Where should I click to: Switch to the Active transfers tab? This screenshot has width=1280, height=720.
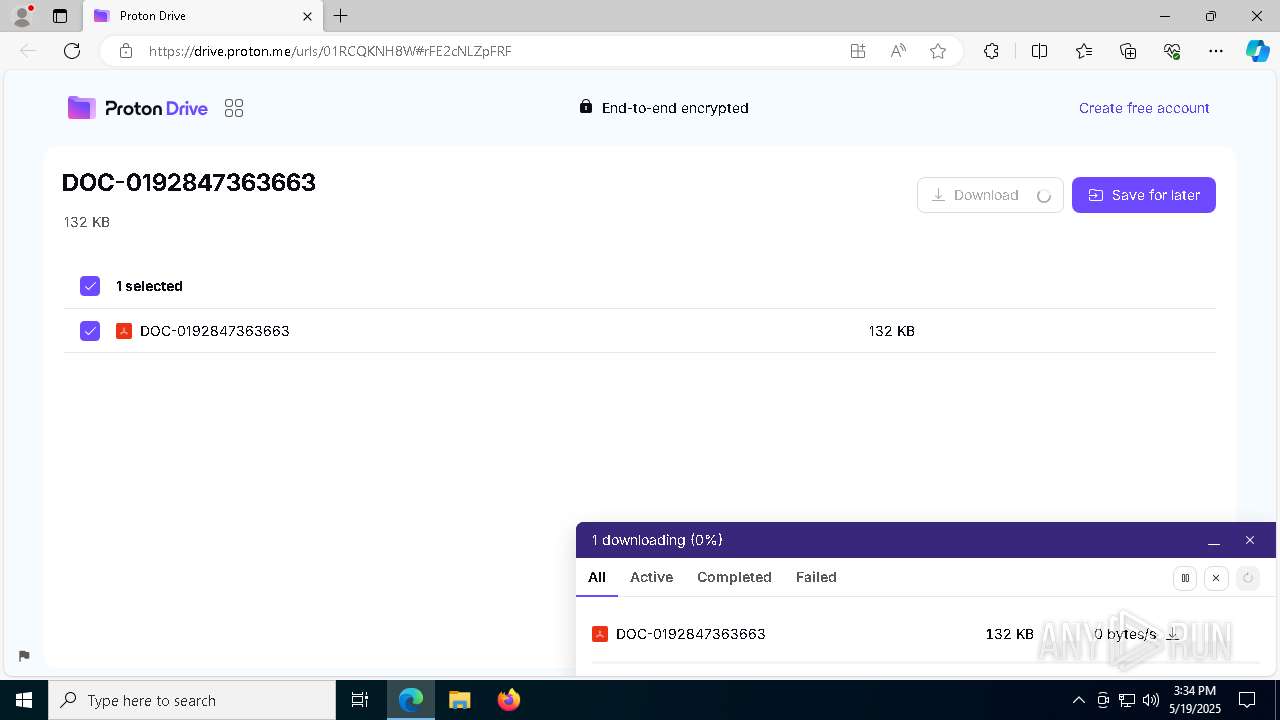point(651,577)
